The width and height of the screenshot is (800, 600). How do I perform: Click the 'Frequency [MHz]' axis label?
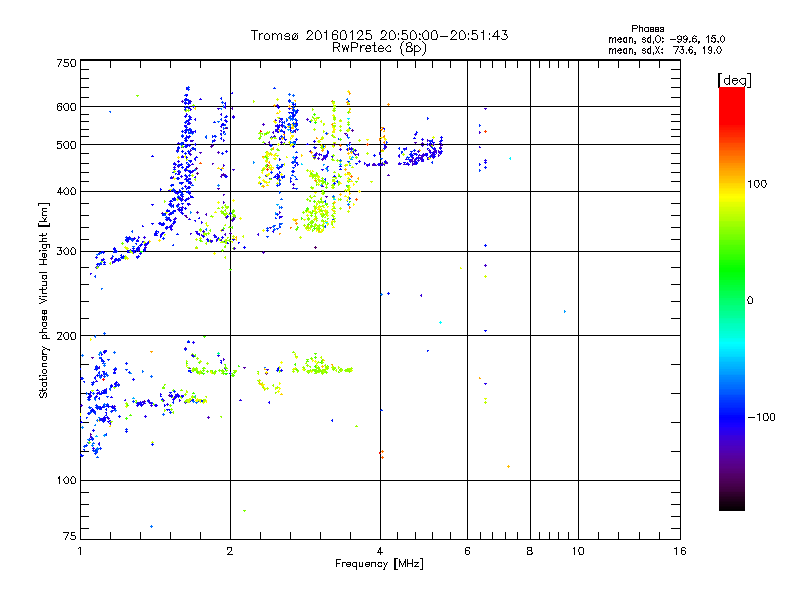[379, 564]
